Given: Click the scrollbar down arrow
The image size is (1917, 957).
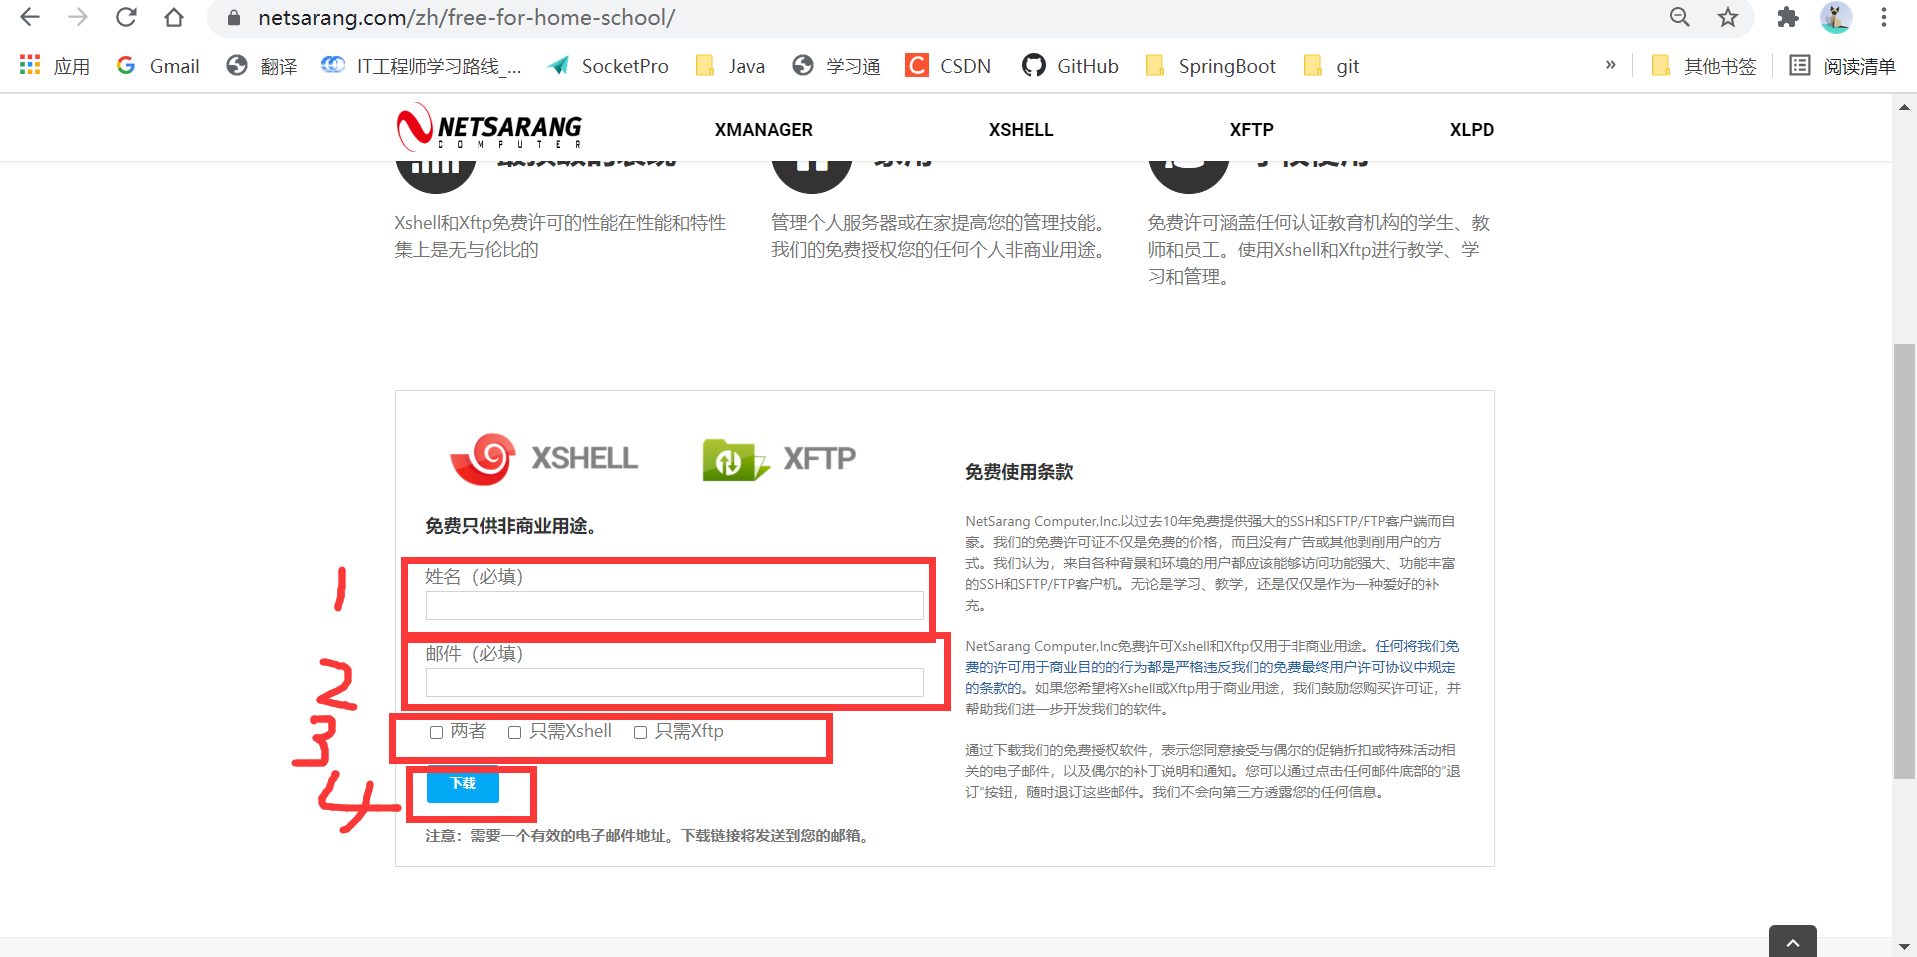Looking at the screenshot, I should [1904, 946].
